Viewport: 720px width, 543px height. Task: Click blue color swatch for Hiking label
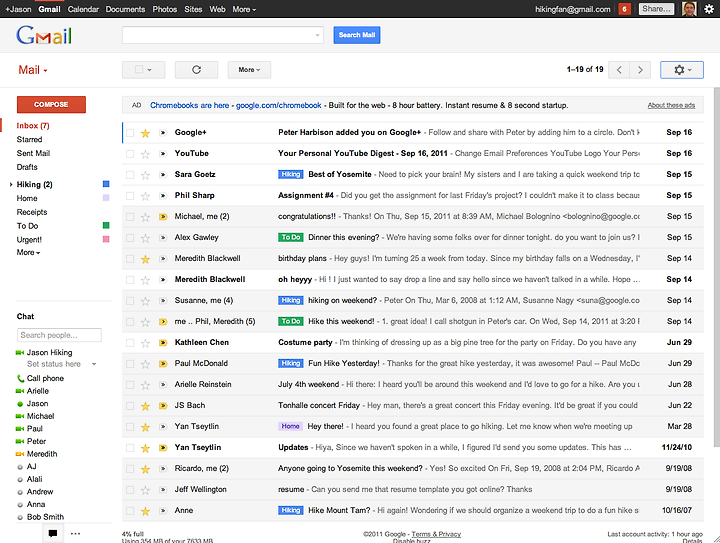(106, 184)
